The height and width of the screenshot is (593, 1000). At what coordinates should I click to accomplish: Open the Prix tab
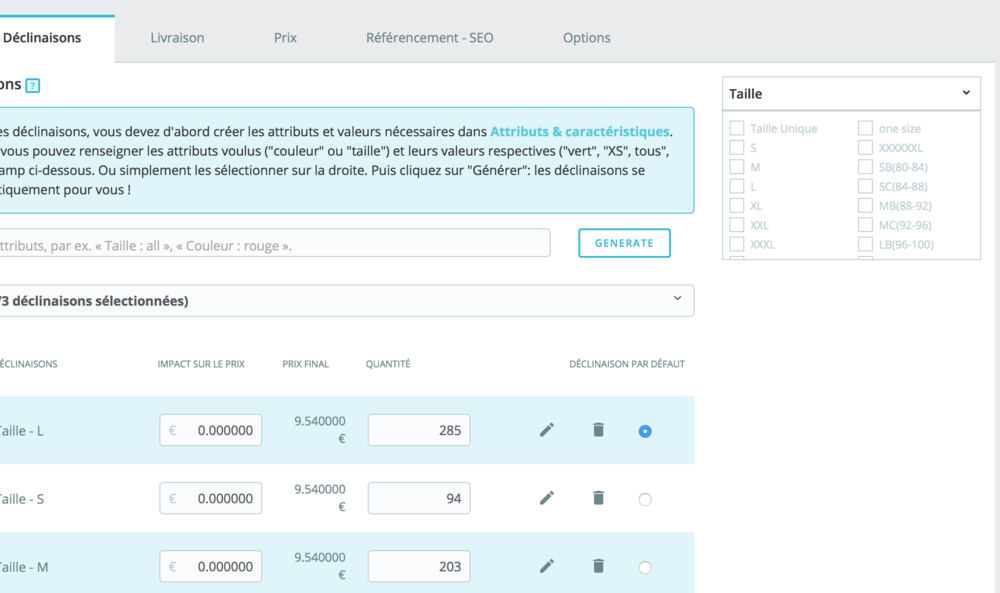pos(285,38)
